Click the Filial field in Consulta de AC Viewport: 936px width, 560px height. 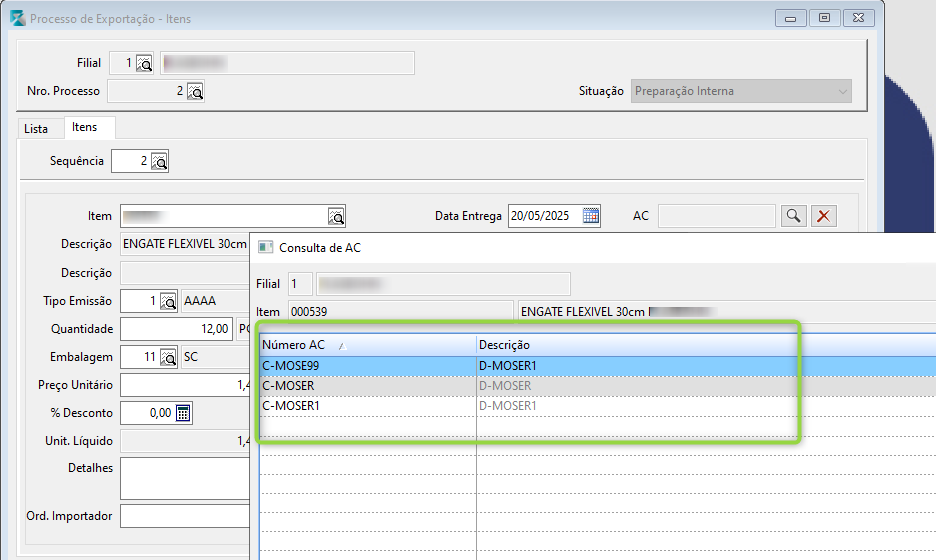click(x=300, y=284)
